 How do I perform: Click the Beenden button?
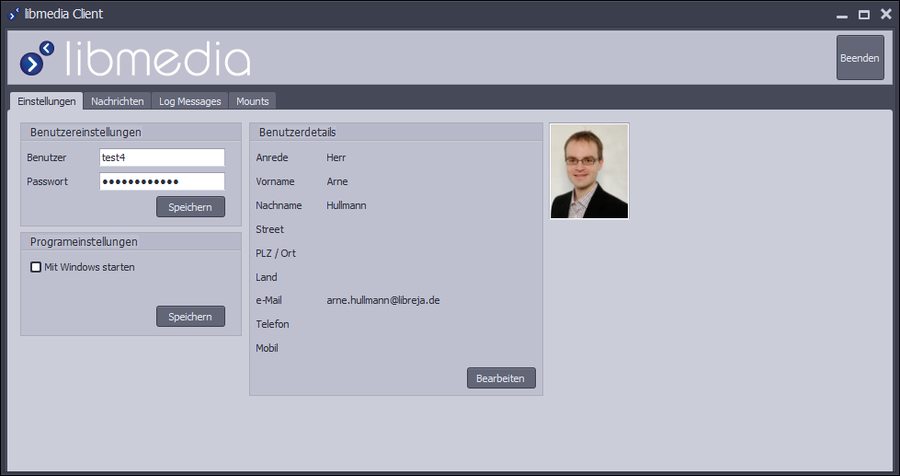(x=860, y=57)
